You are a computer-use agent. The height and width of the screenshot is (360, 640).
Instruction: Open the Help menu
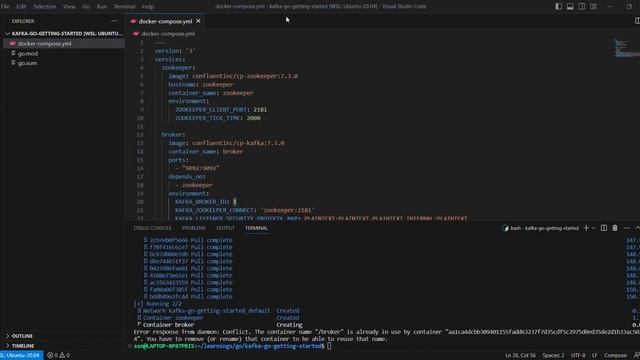coord(148,7)
